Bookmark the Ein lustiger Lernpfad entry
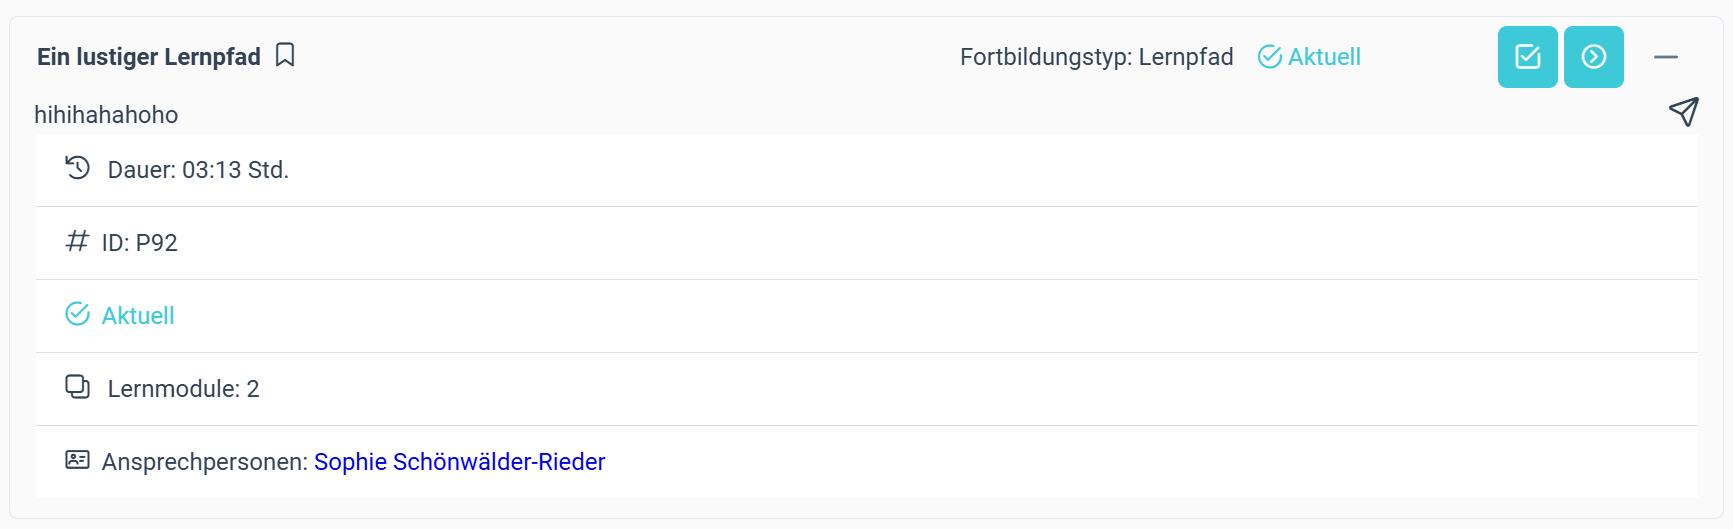This screenshot has width=1733, height=529. (285, 55)
